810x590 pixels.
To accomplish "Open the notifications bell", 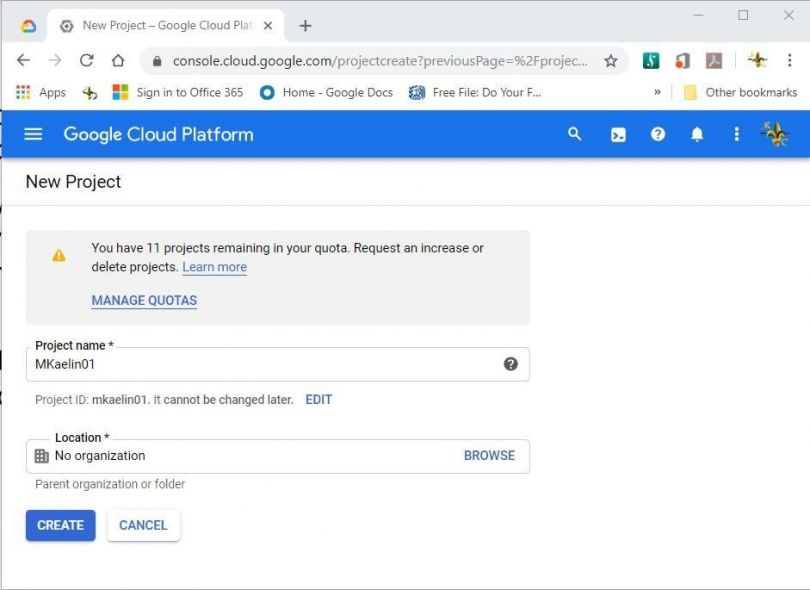I will (697, 134).
